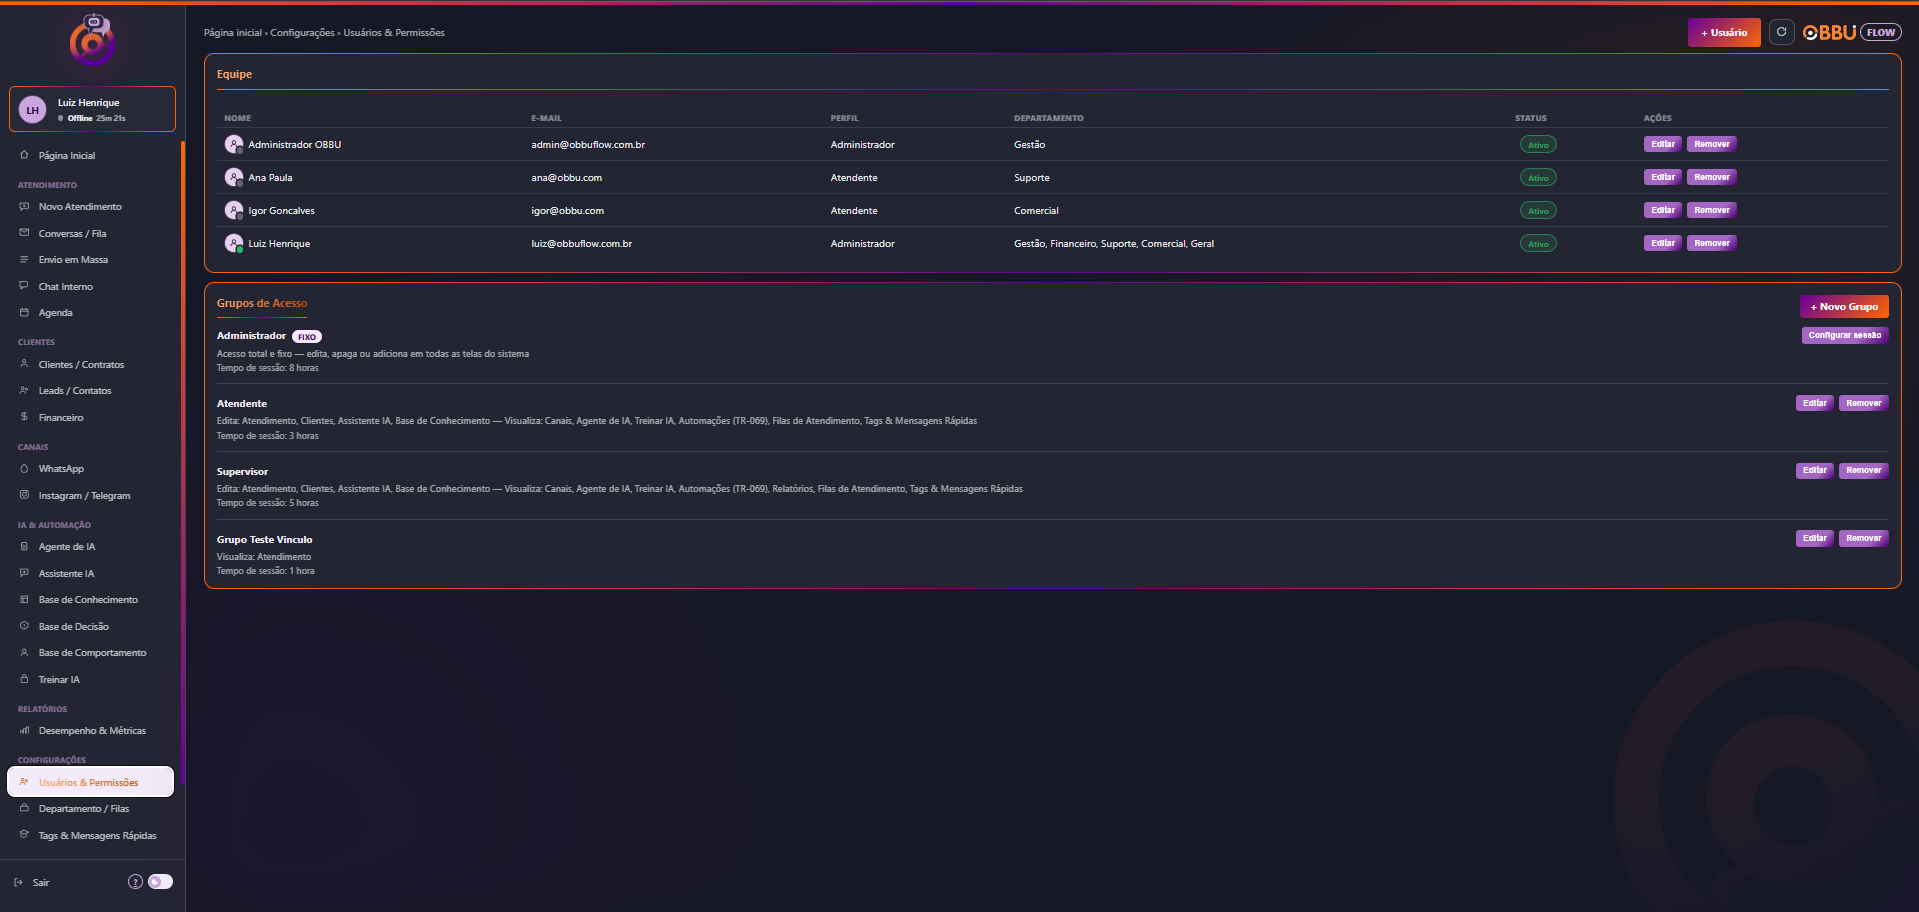This screenshot has width=1919, height=912.
Task: Toggle the theme switch at sidebar bottom
Action: coord(160,882)
